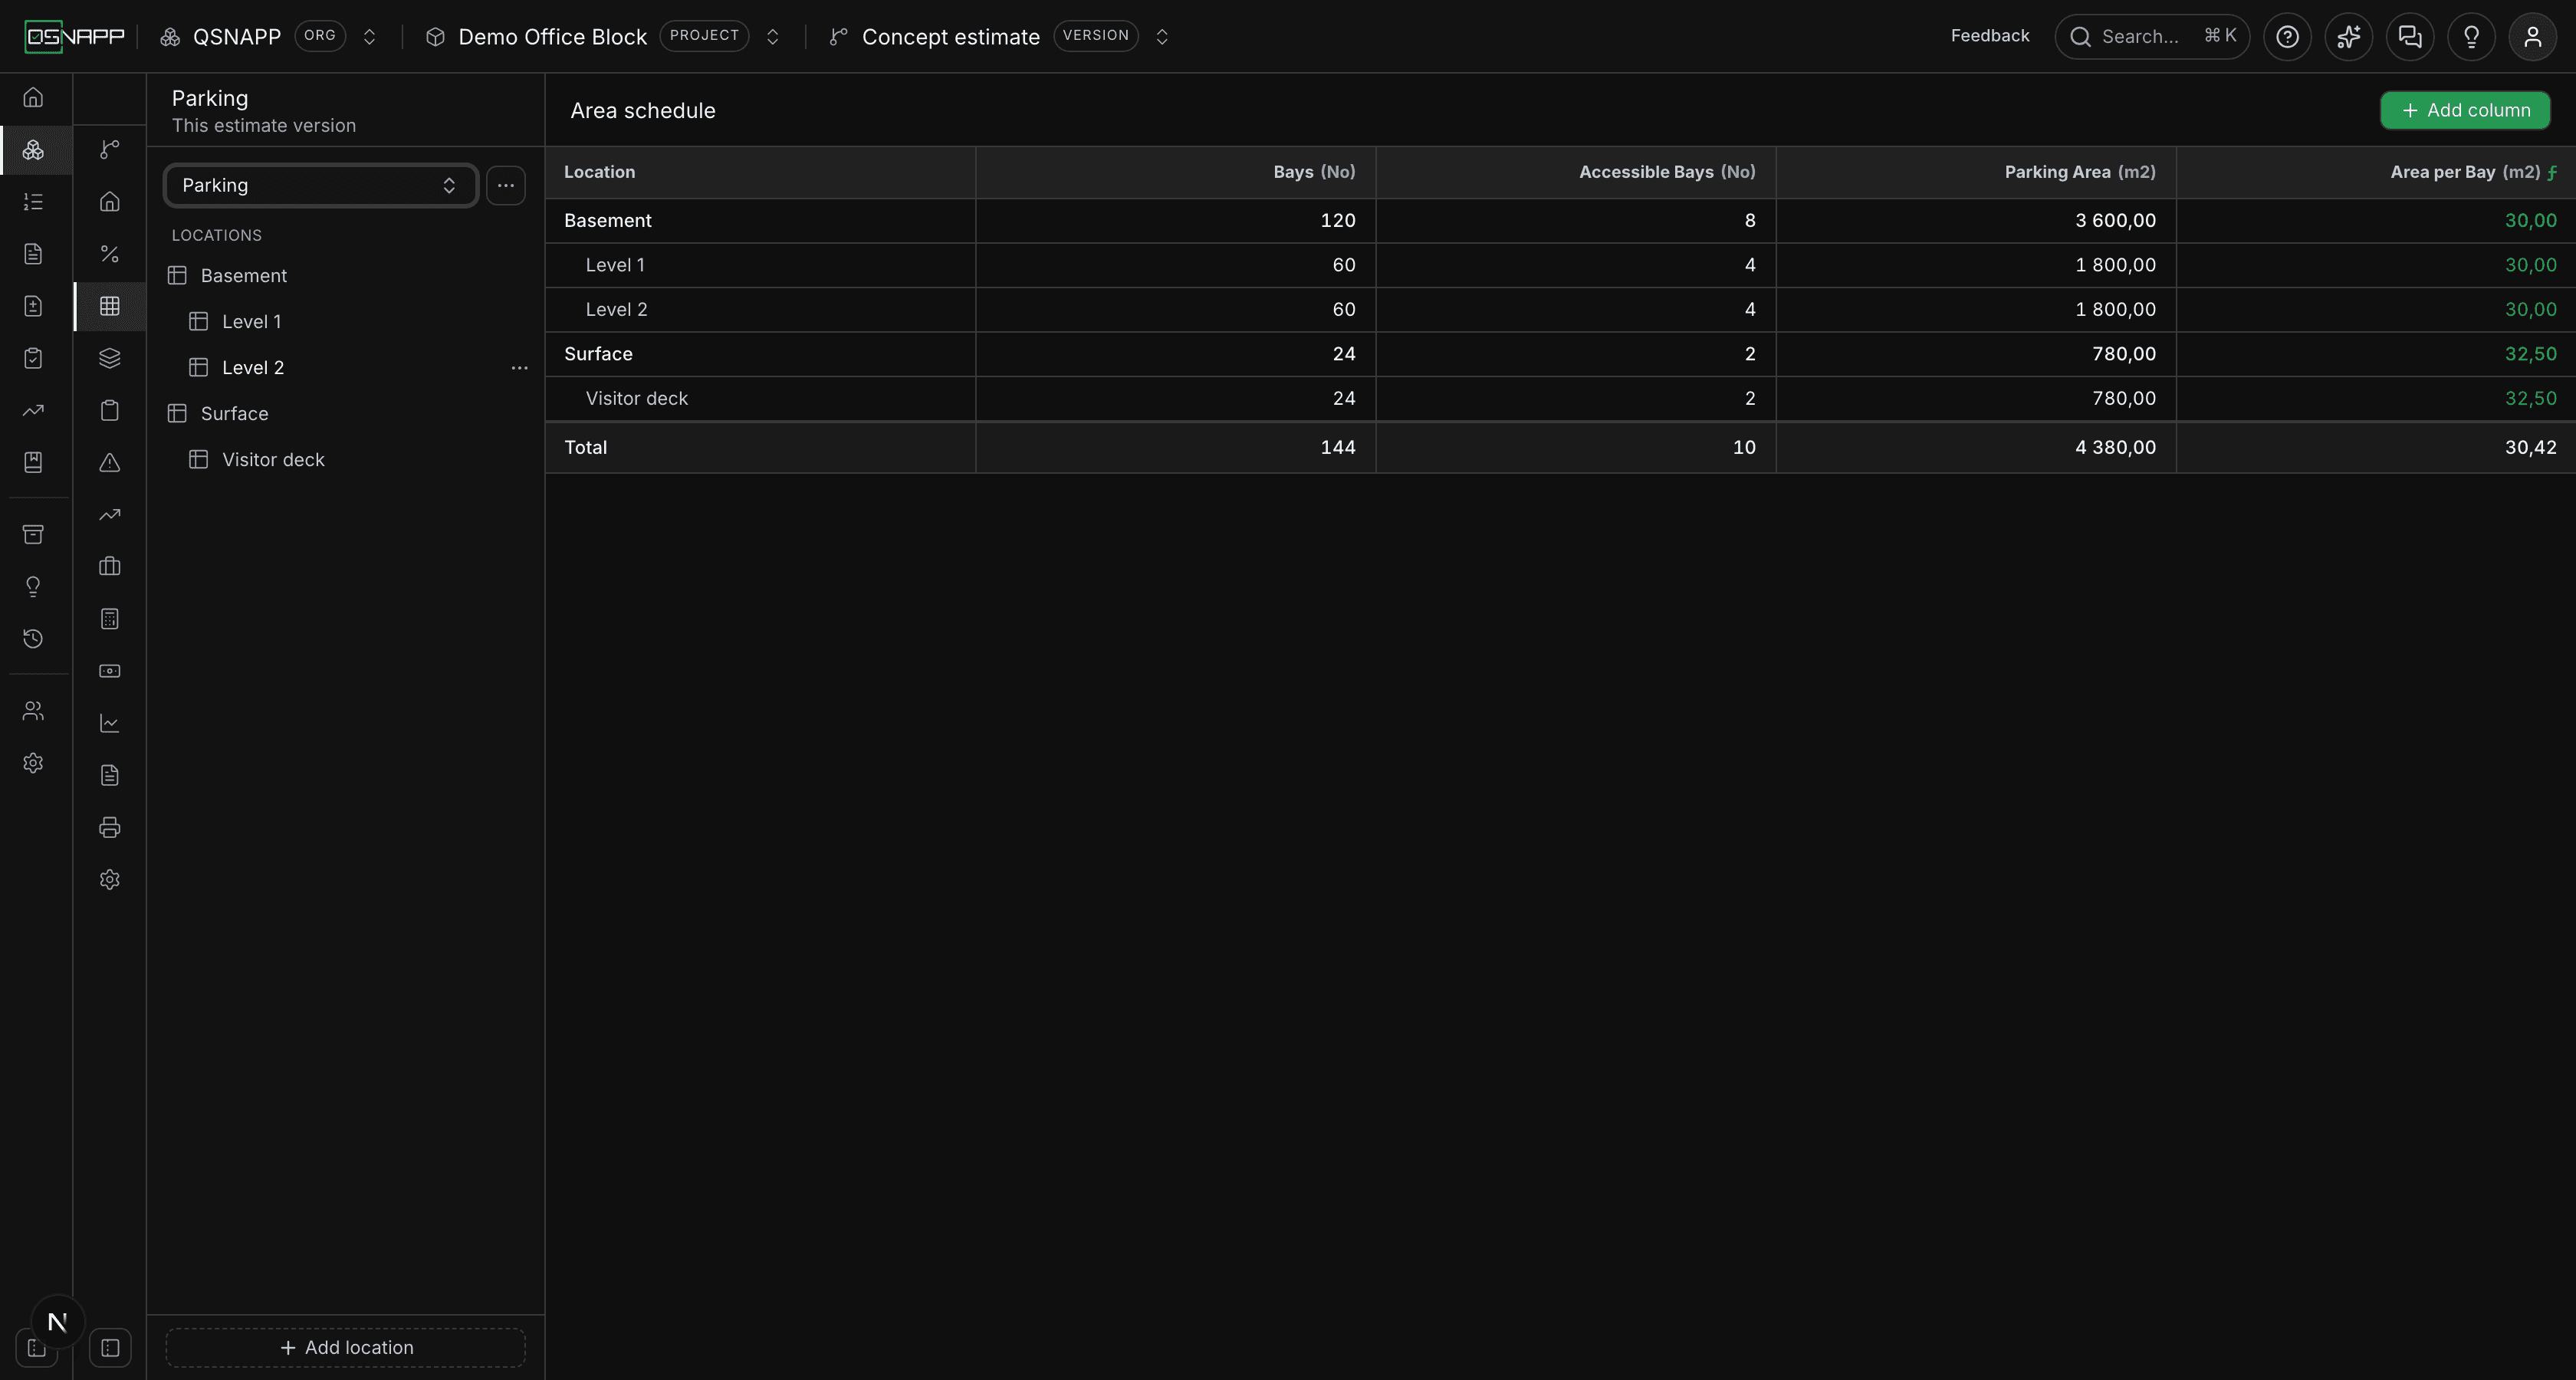Expand the Demo Office Block project switcher
The width and height of the screenshot is (2576, 1380).
click(x=772, y=37)
